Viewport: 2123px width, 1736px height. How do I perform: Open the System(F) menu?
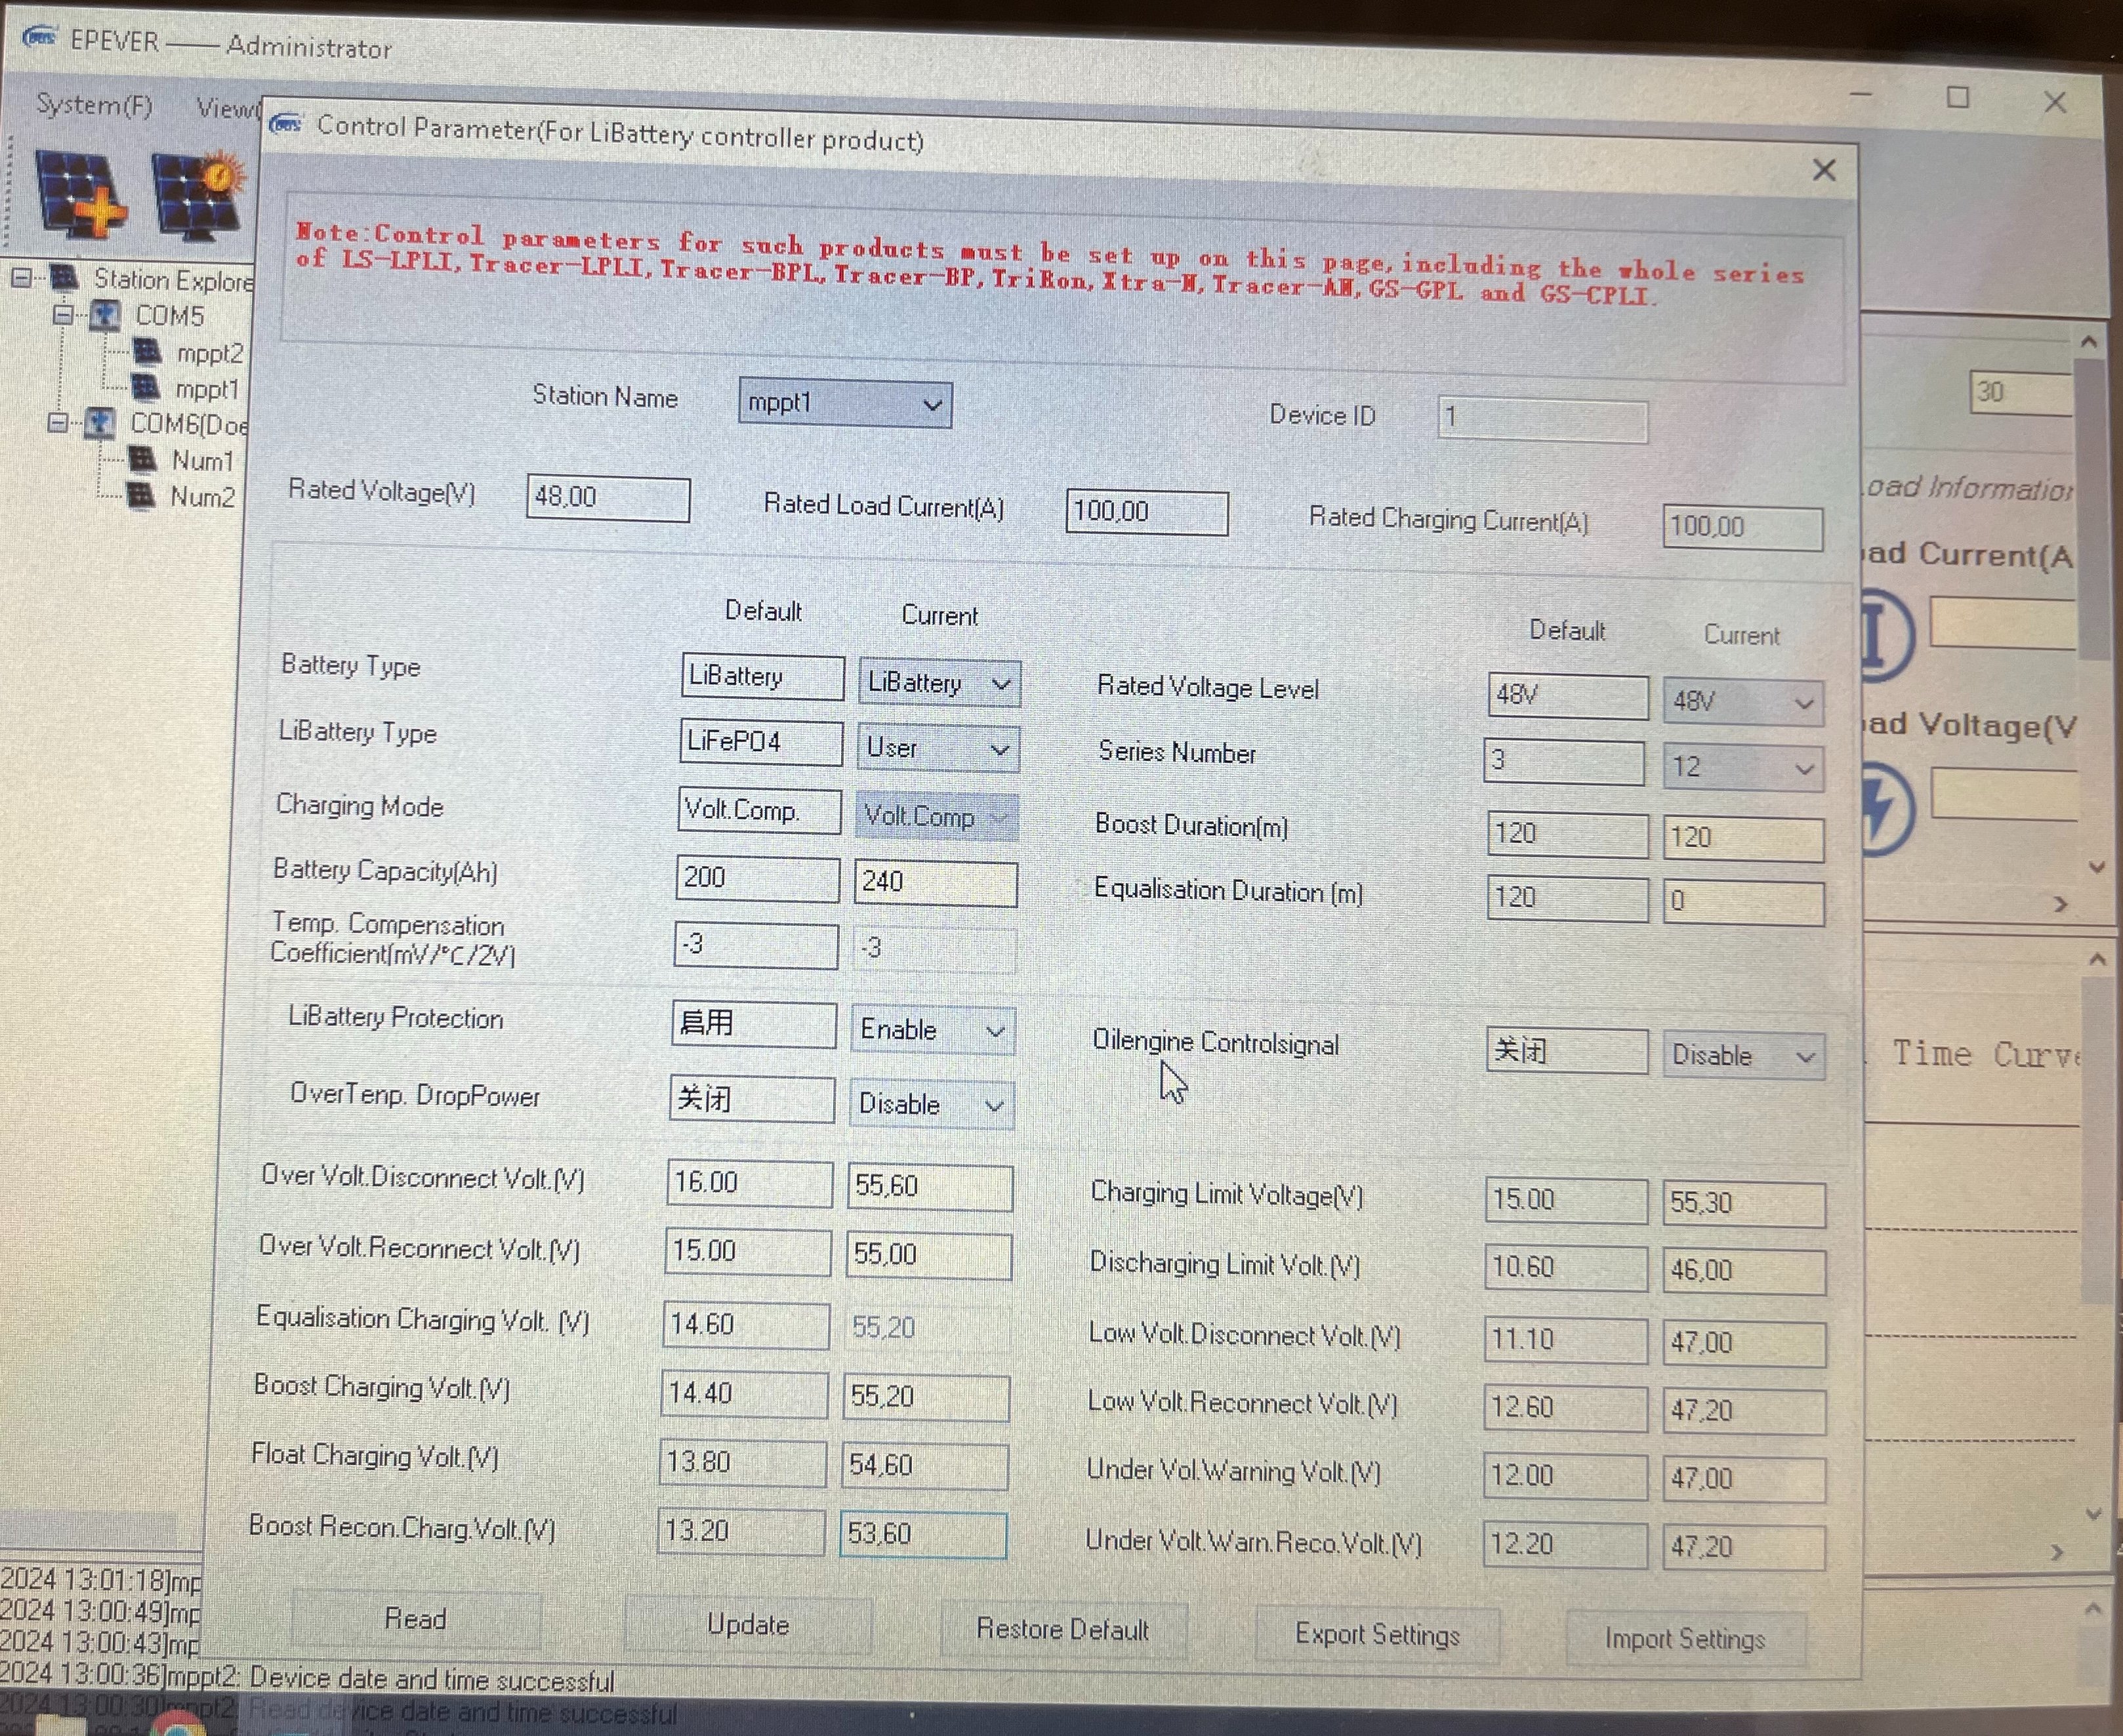click(x=94, y=105)
